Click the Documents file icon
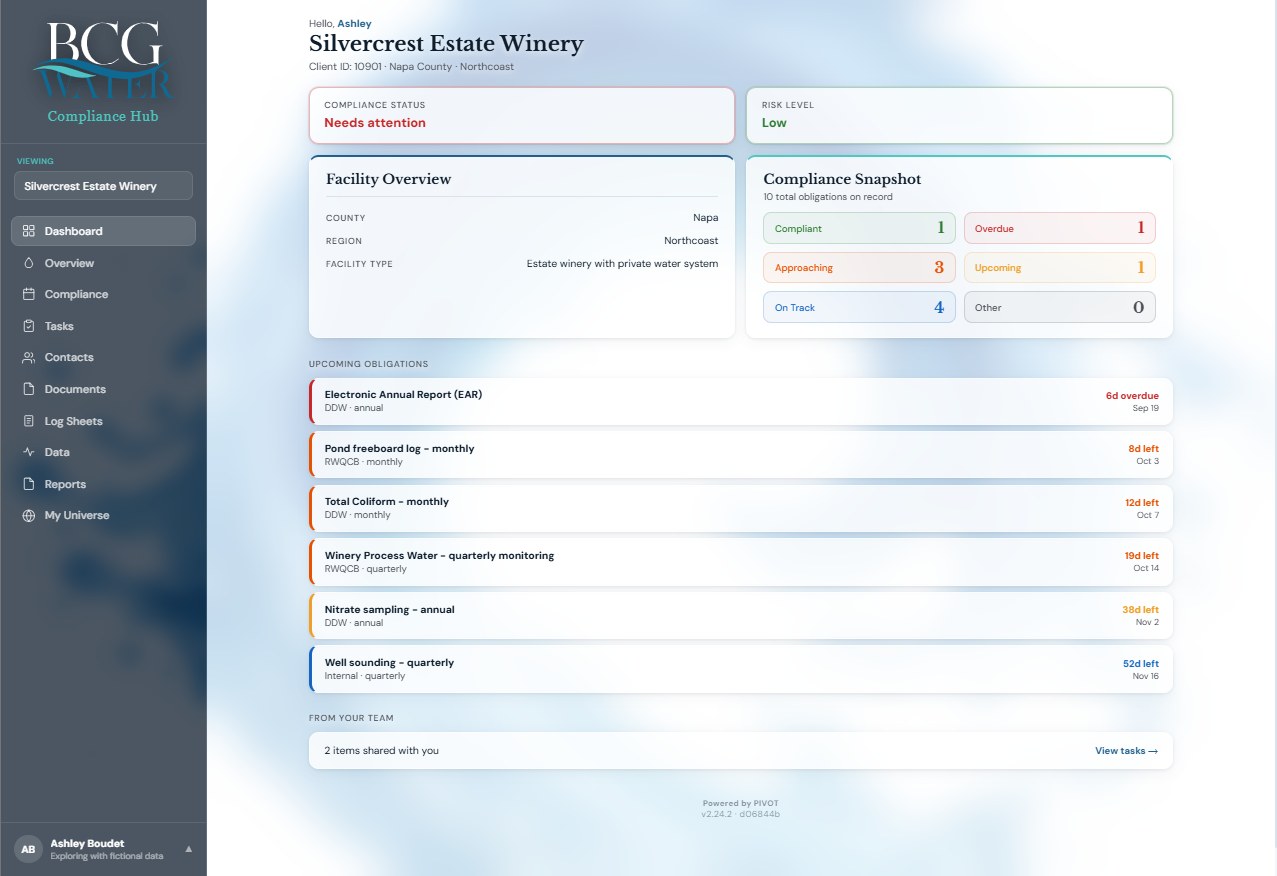This screenshot has width=1277, height=876. tap(28, 389)
